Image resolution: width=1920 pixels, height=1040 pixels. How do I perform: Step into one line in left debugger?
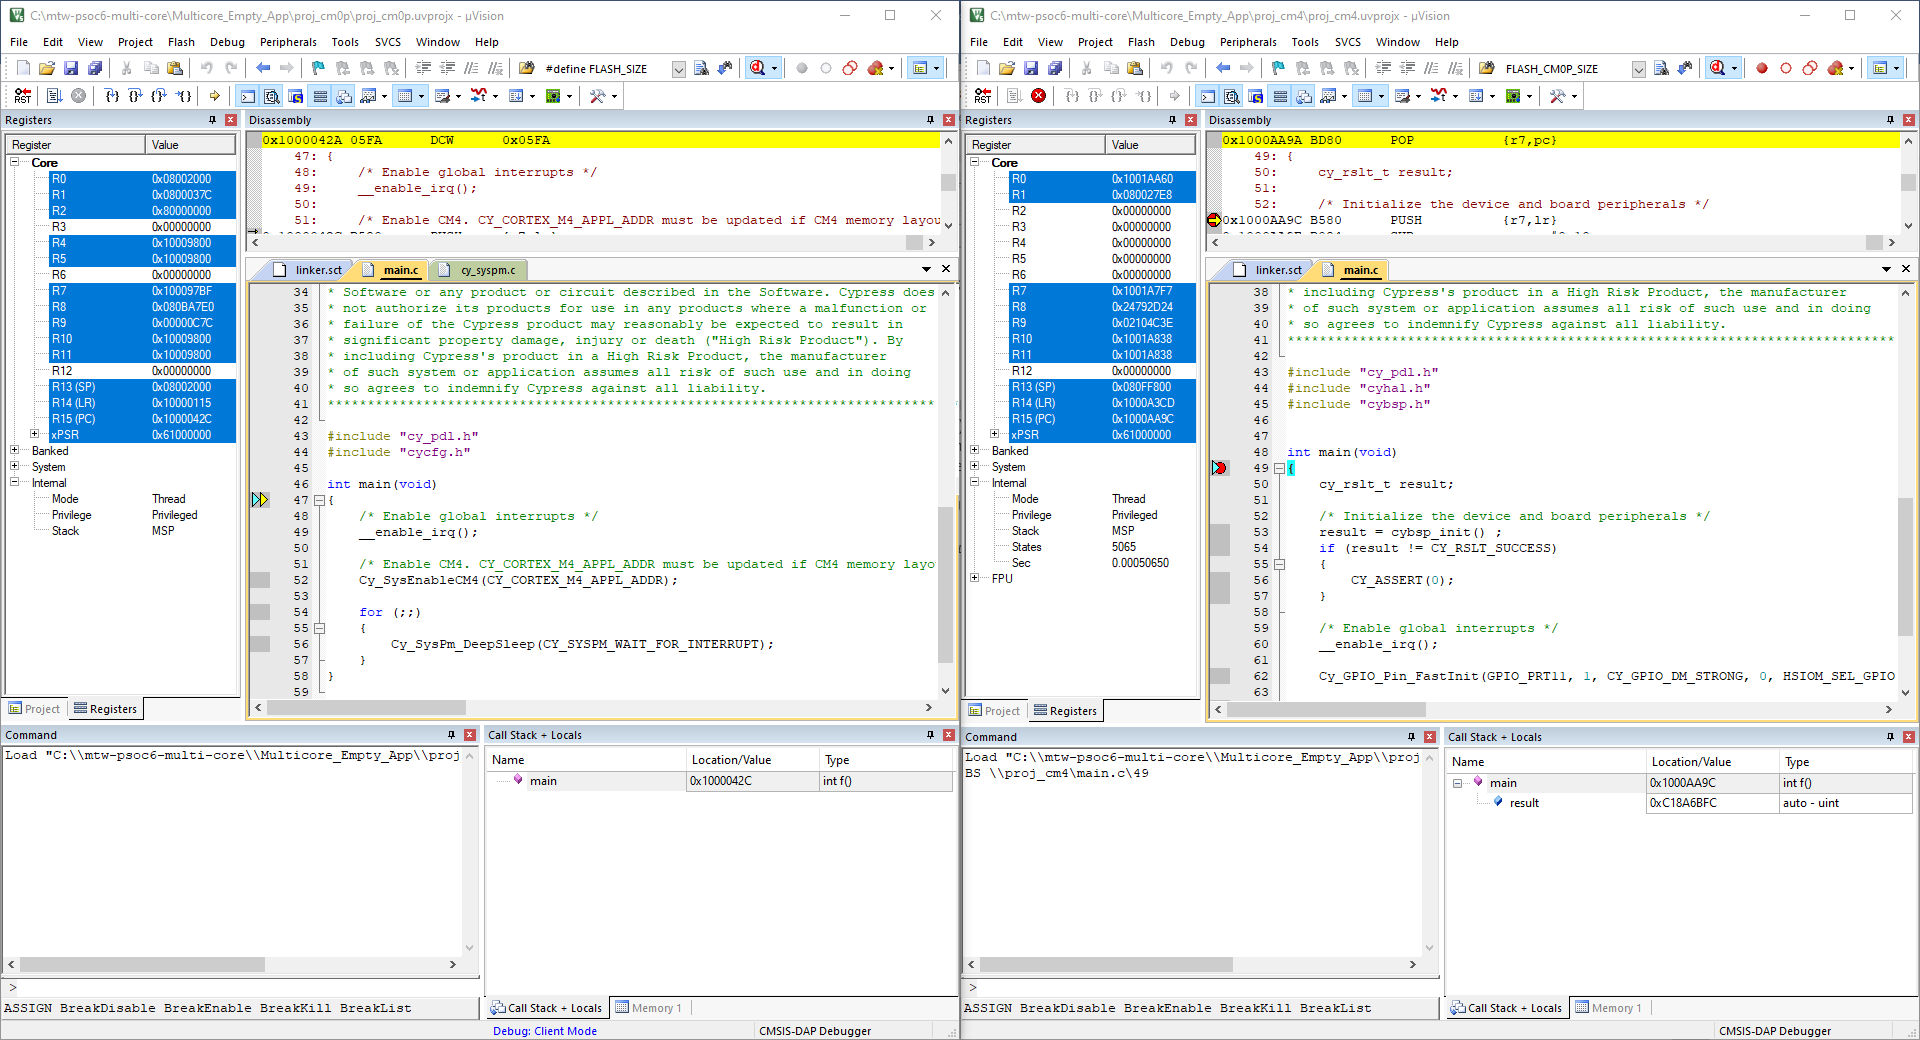(112, 96)
